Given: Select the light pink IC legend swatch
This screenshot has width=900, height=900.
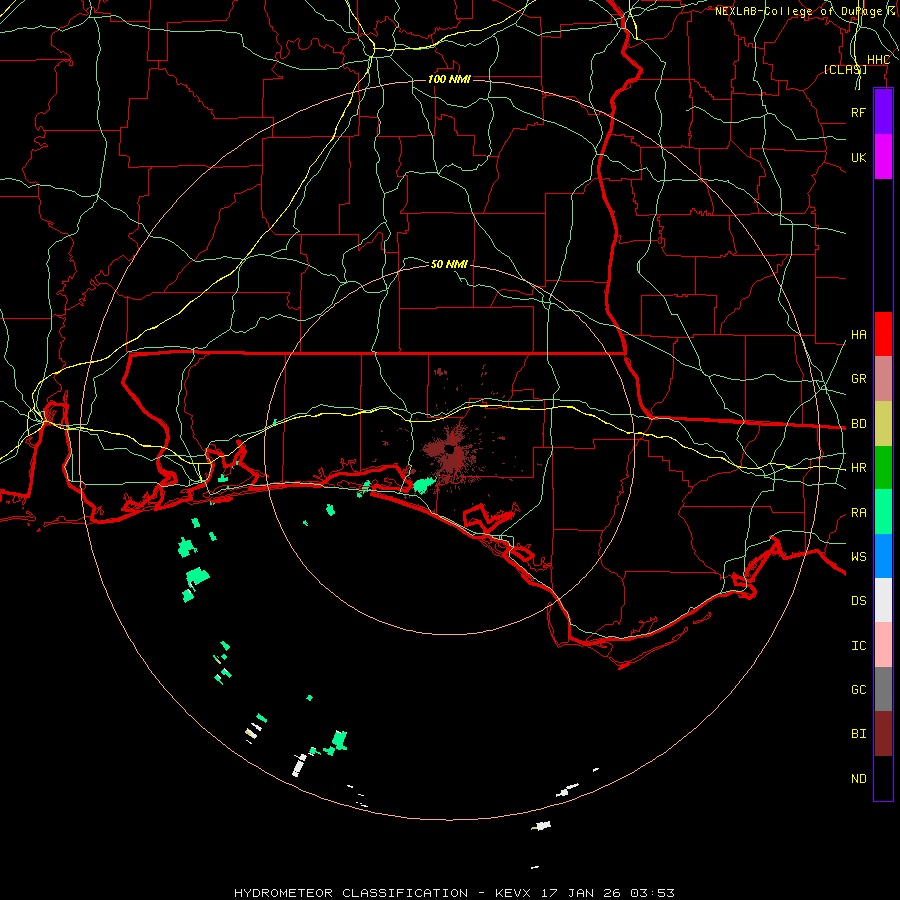Looking at the screenshot, I should [x=883, y=645].
